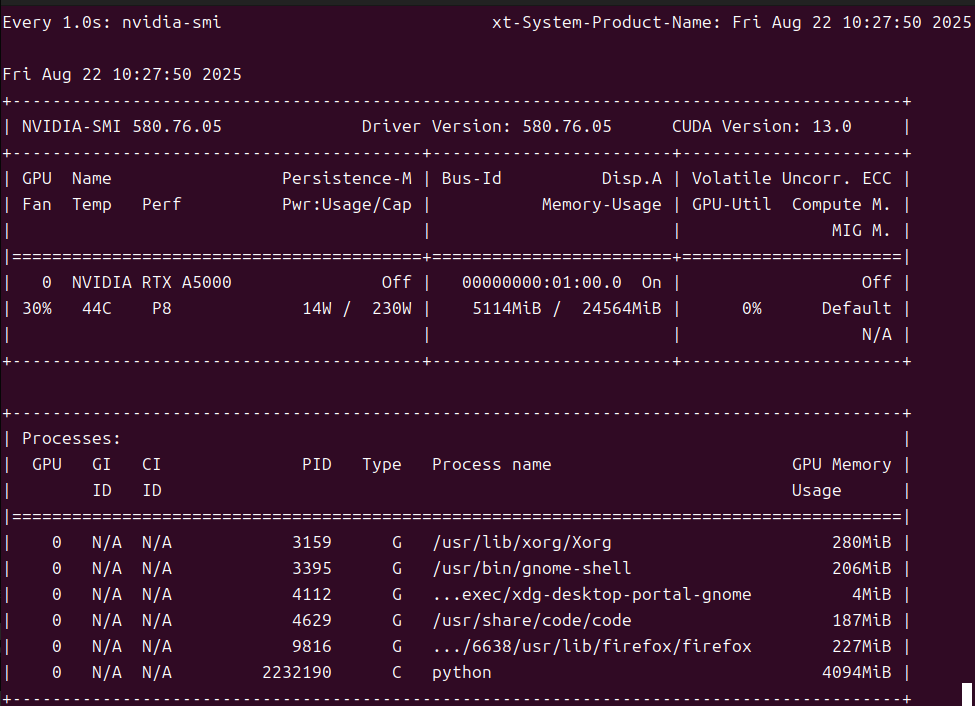Image resolution: width=975 pixels, height=706 pixels.
Task: Click memory usage '206MiB' for gnome-shell
Action: [861, 569]
